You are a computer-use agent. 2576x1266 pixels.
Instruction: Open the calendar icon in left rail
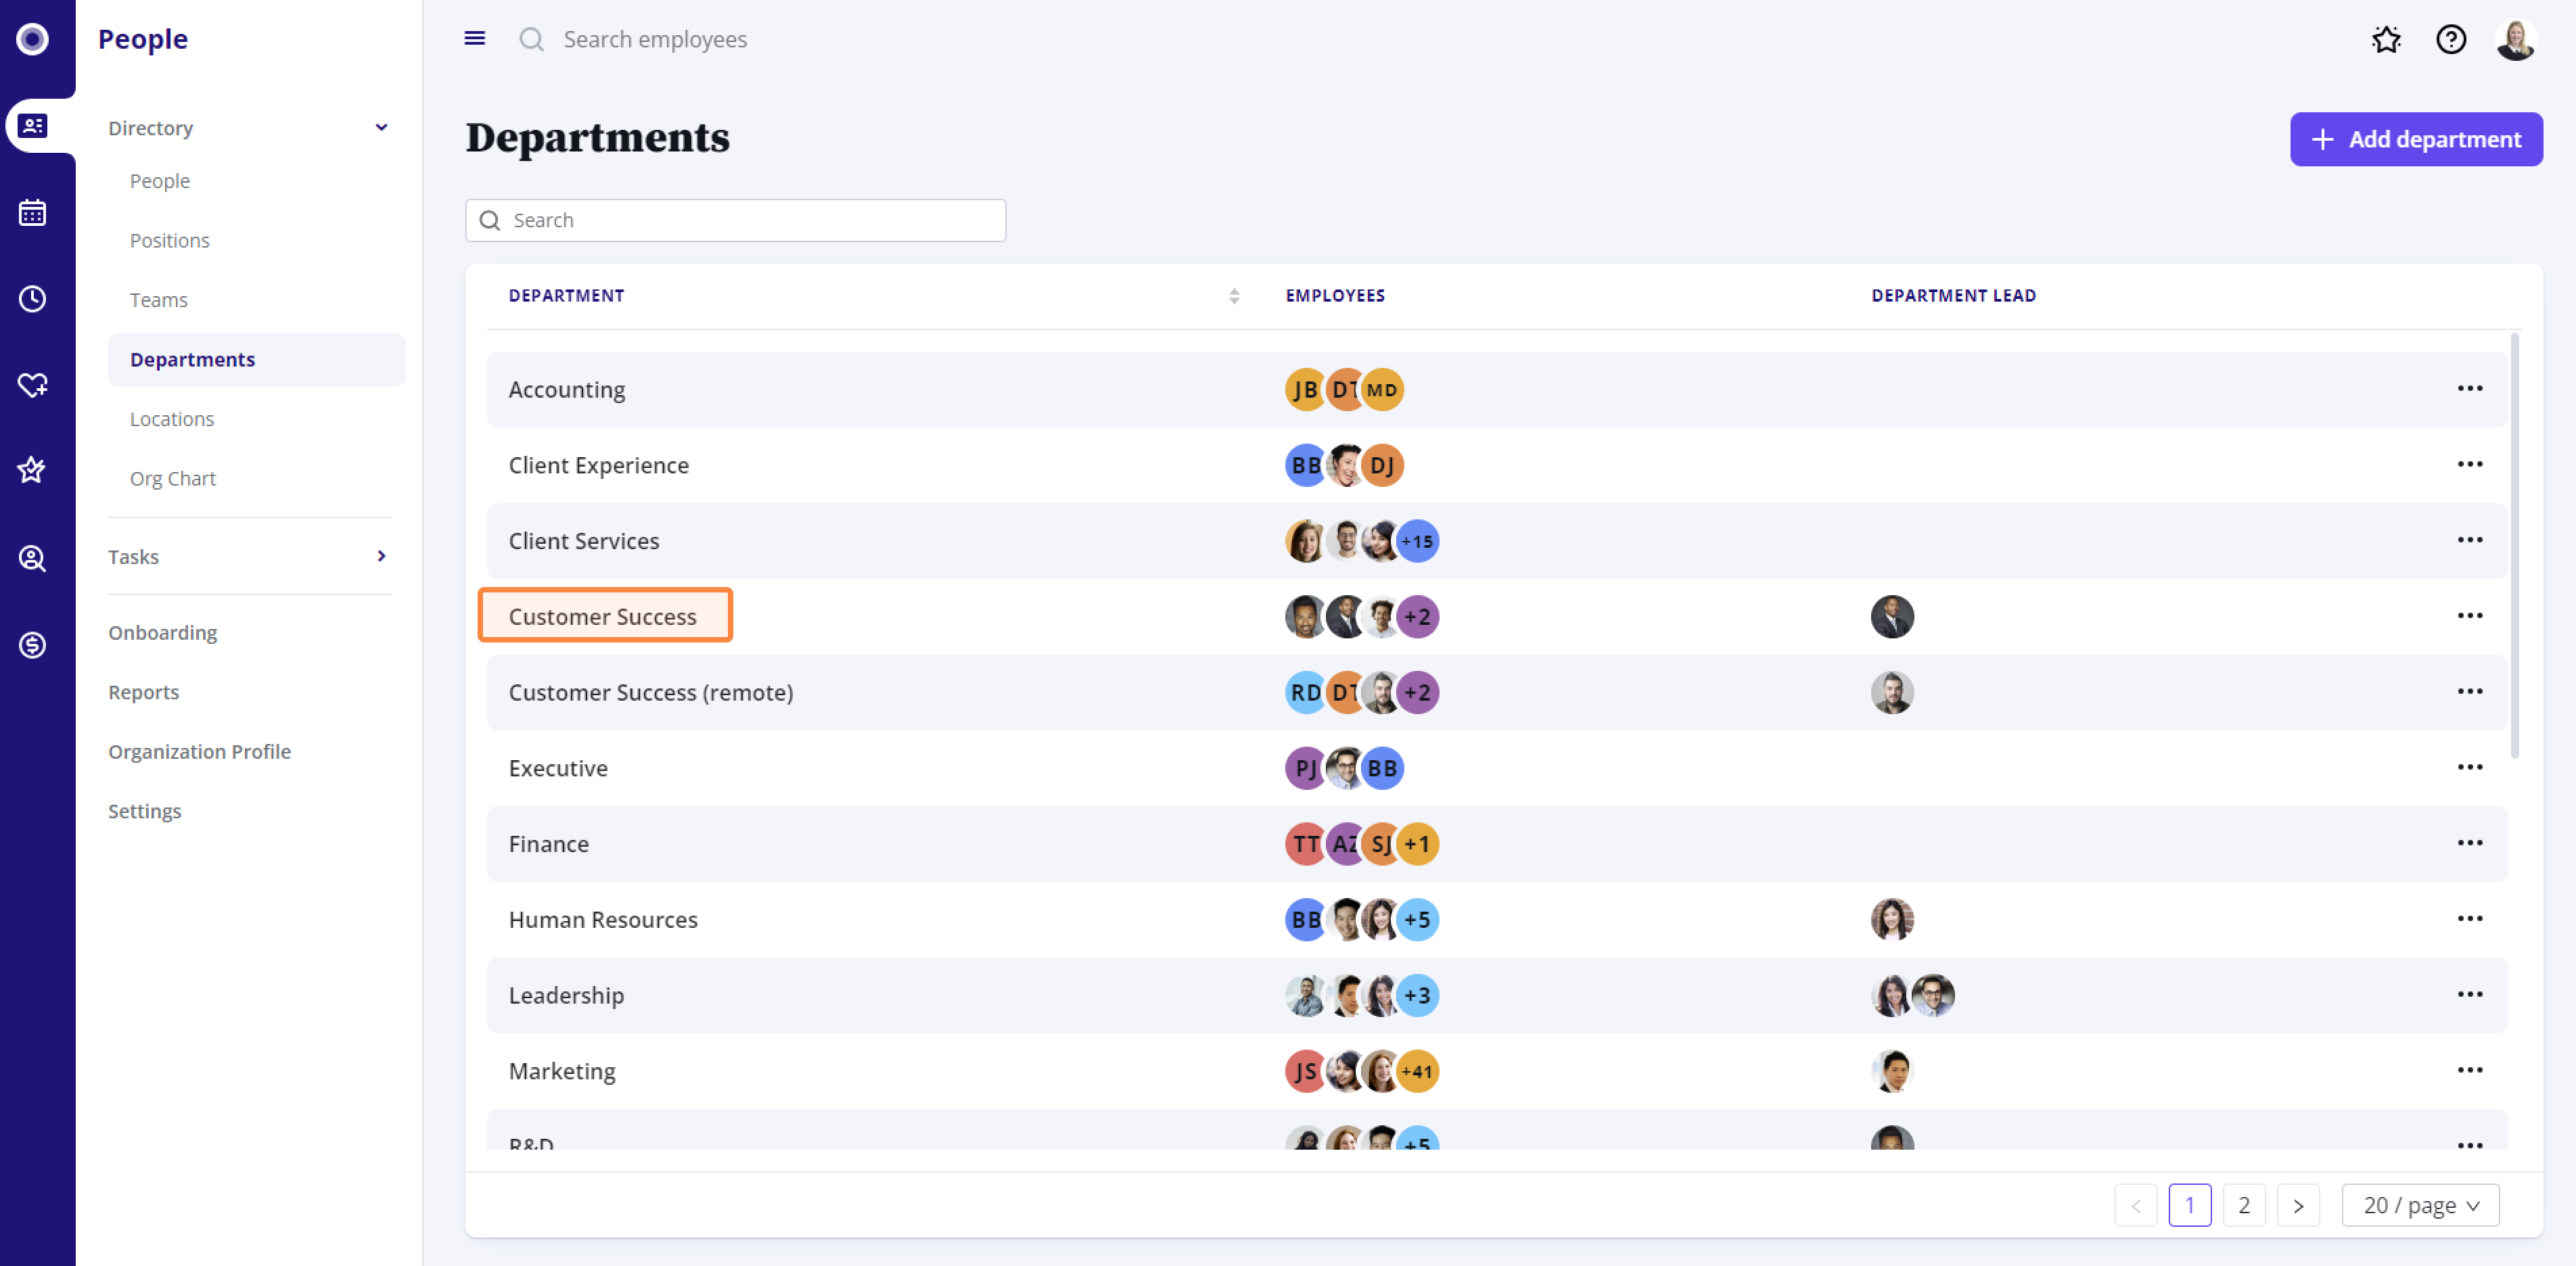(x=32, y=212)
